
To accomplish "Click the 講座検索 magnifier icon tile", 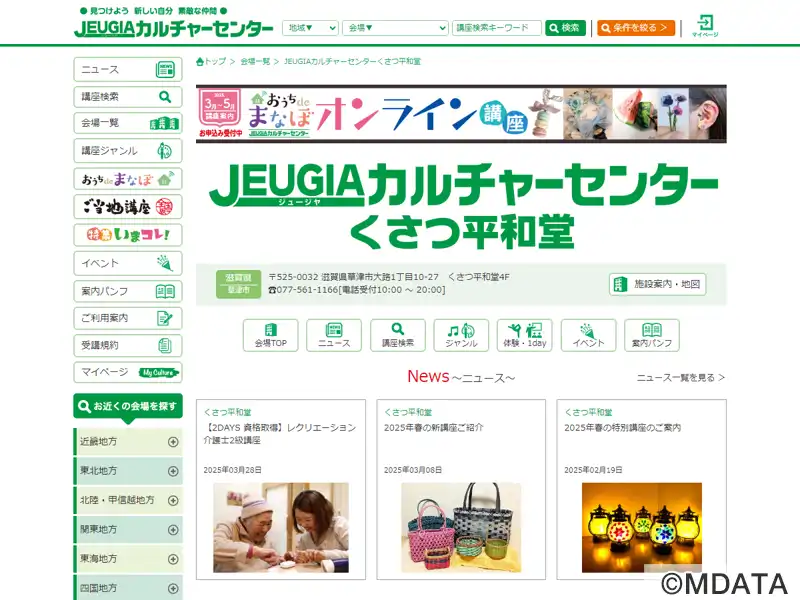I will tap(397, 335).
